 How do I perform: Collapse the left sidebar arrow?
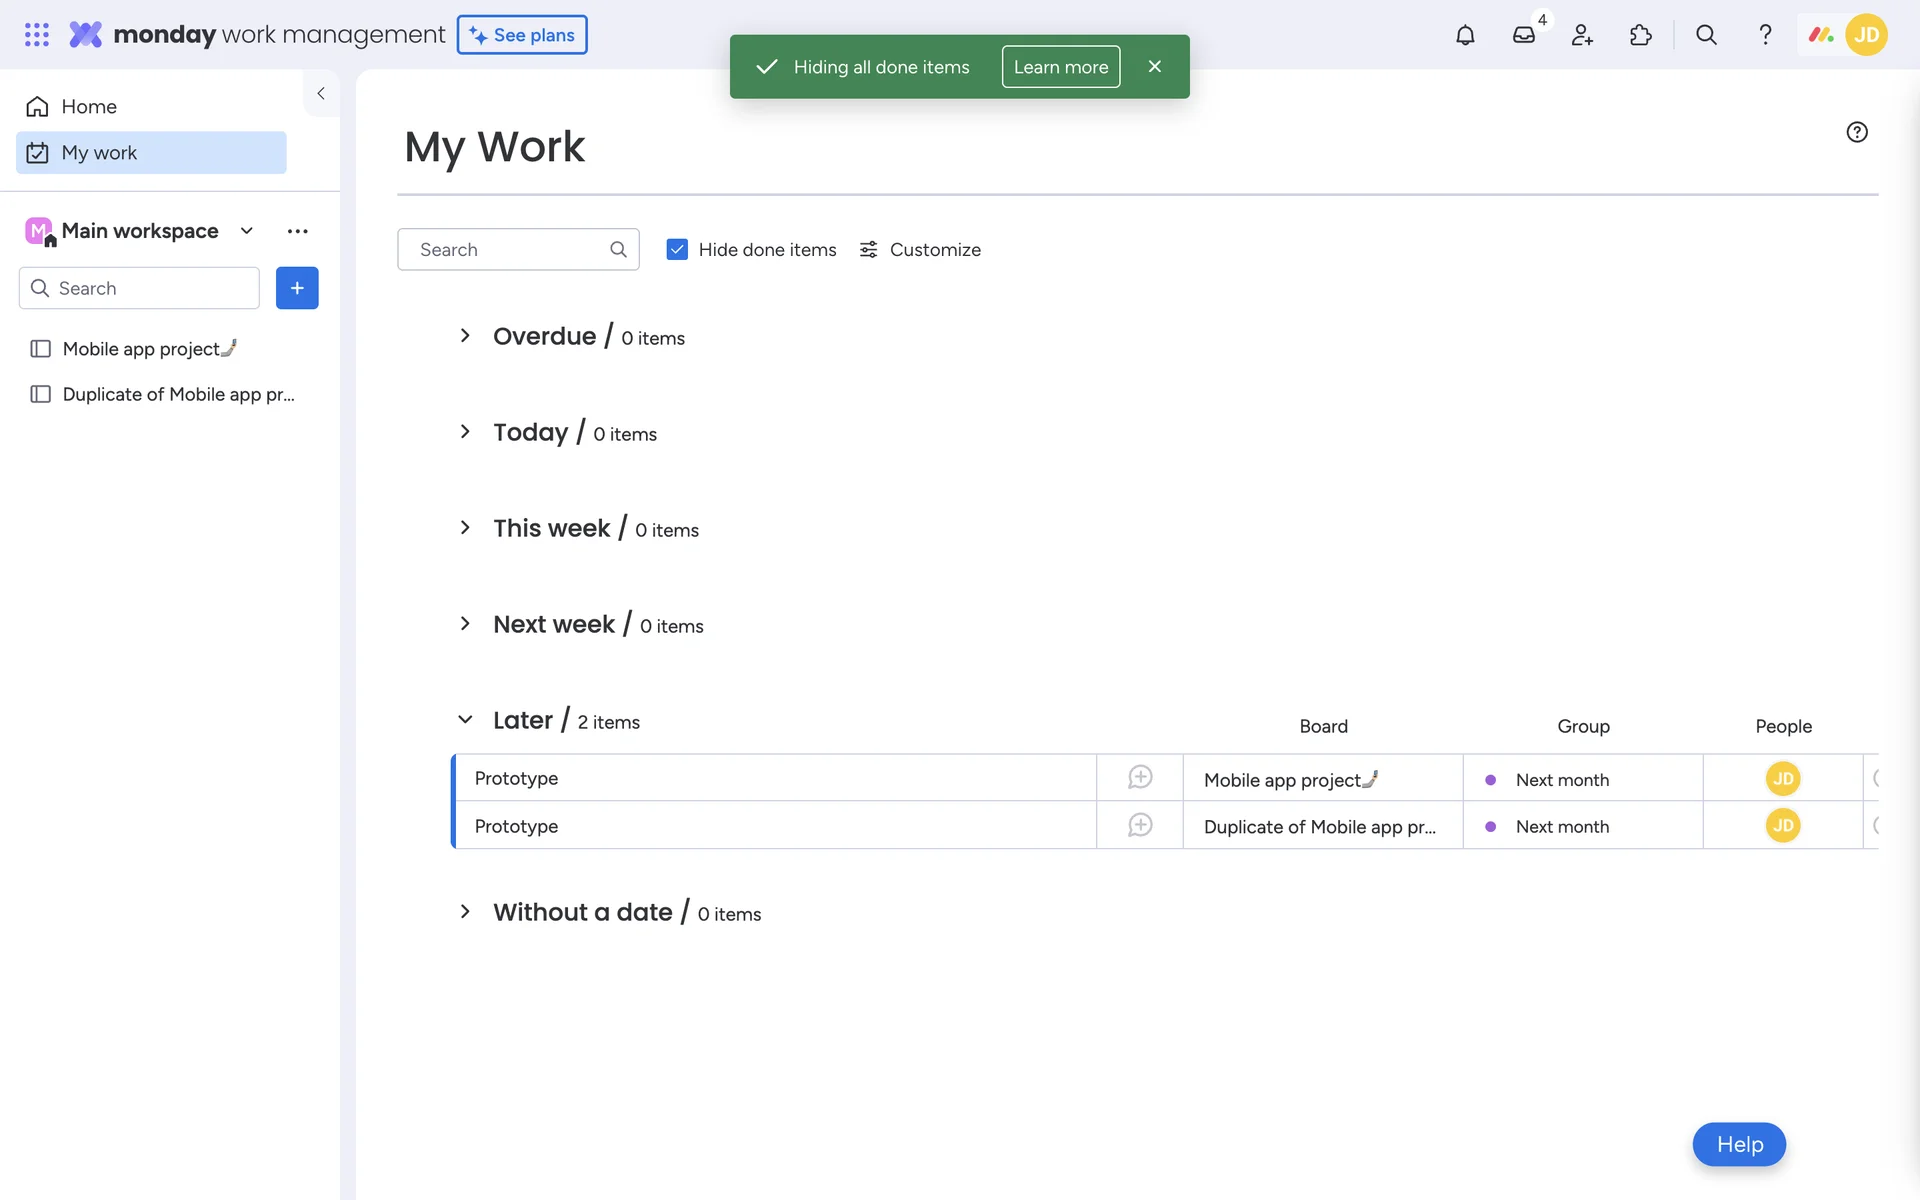coord(321,93)
